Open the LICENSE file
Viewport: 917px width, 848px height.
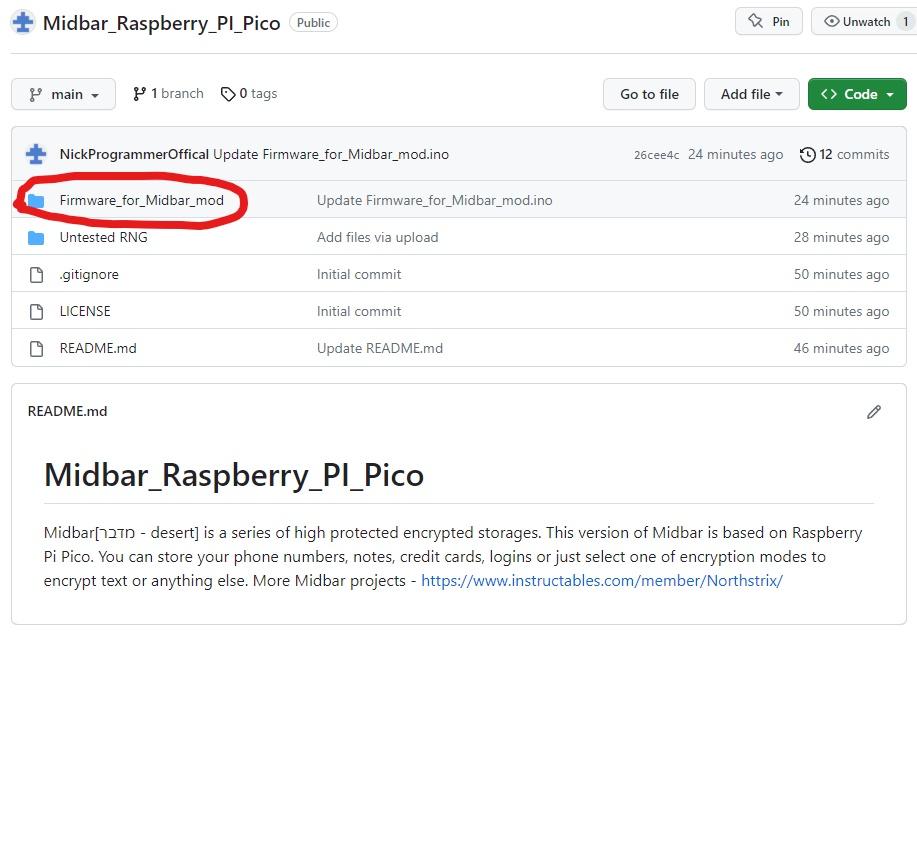click(x=85, y=311)
